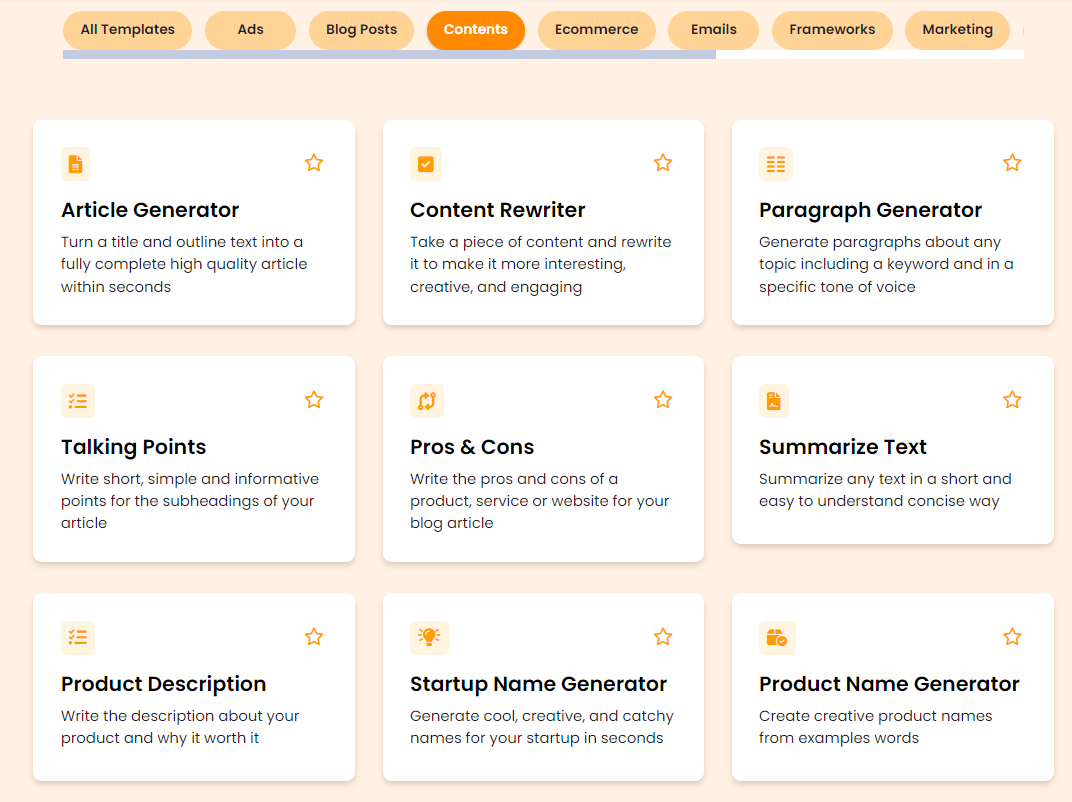Star the Content Rewriter template
1072x802 pixels.
663,163
